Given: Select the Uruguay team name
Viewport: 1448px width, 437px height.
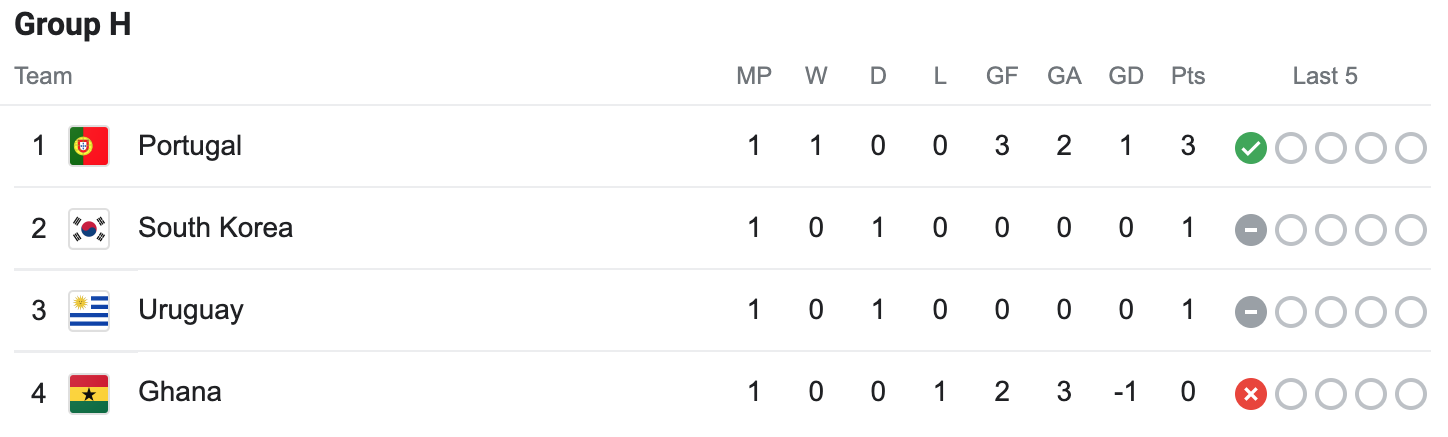Looking at the screenshot, I should point(191,310).
